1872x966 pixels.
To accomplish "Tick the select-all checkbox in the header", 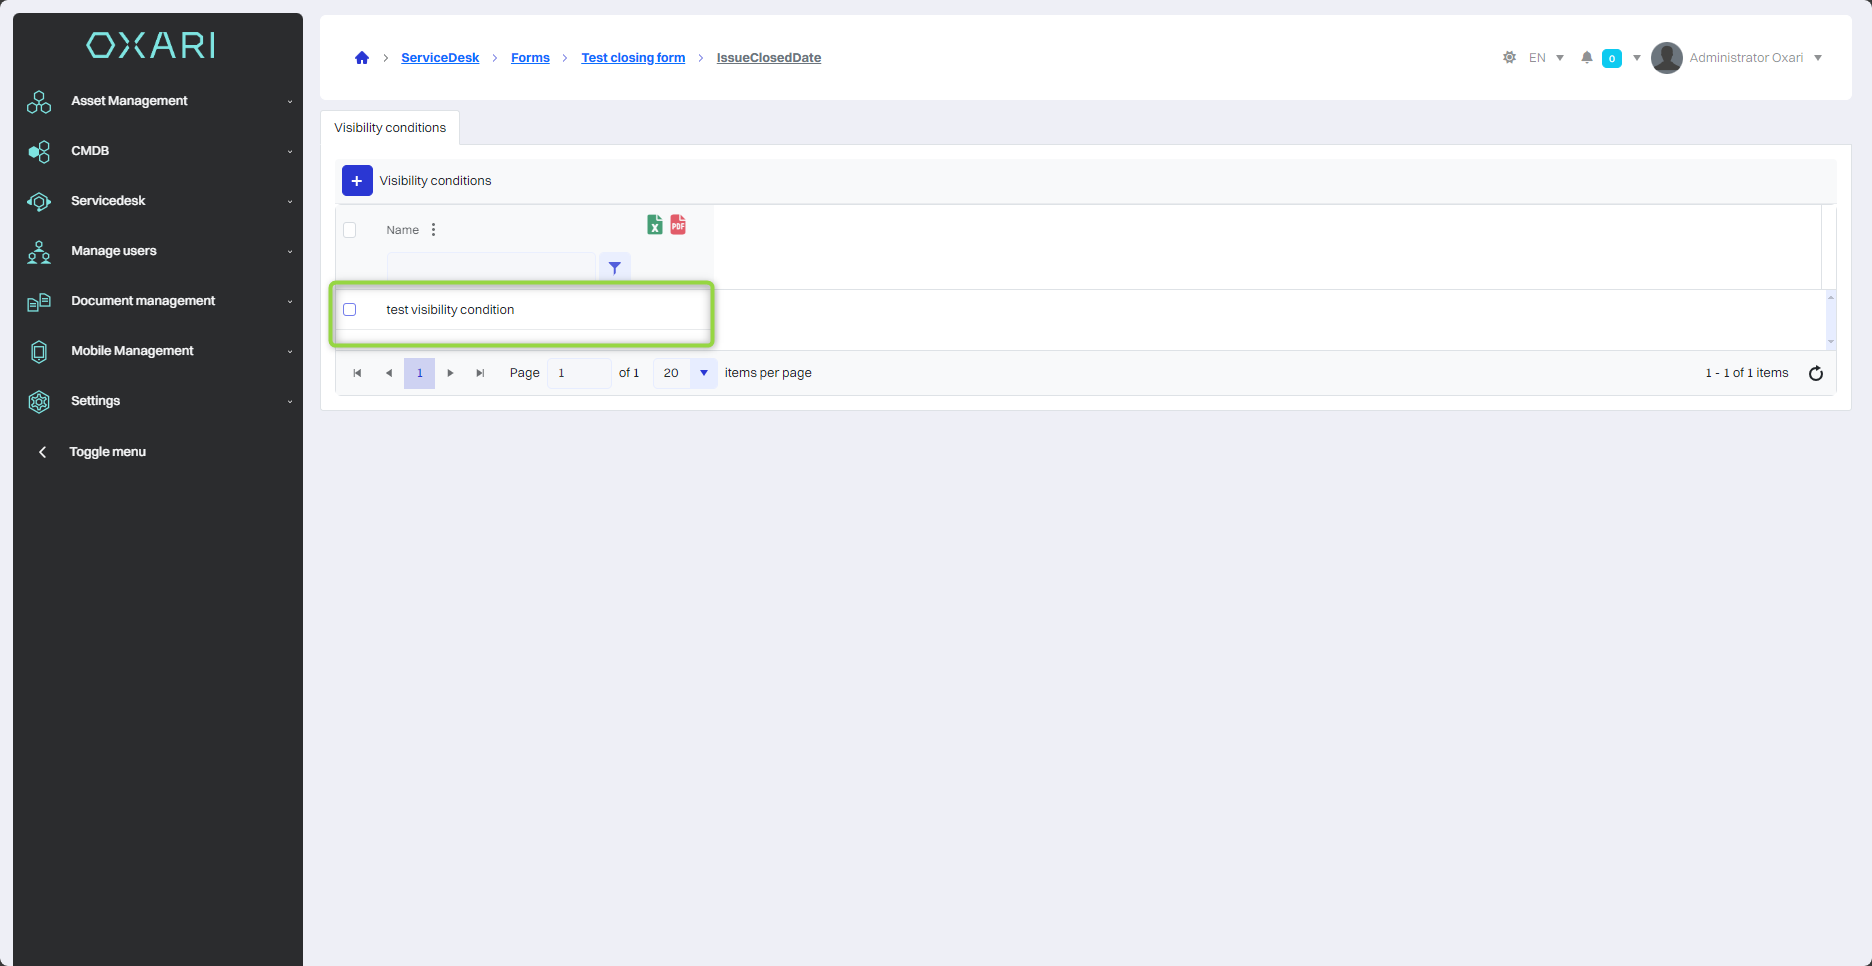I will pos(350,230).
